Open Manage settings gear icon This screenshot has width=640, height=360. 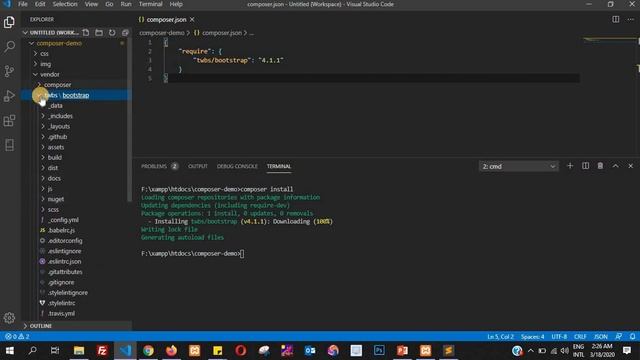9,318
